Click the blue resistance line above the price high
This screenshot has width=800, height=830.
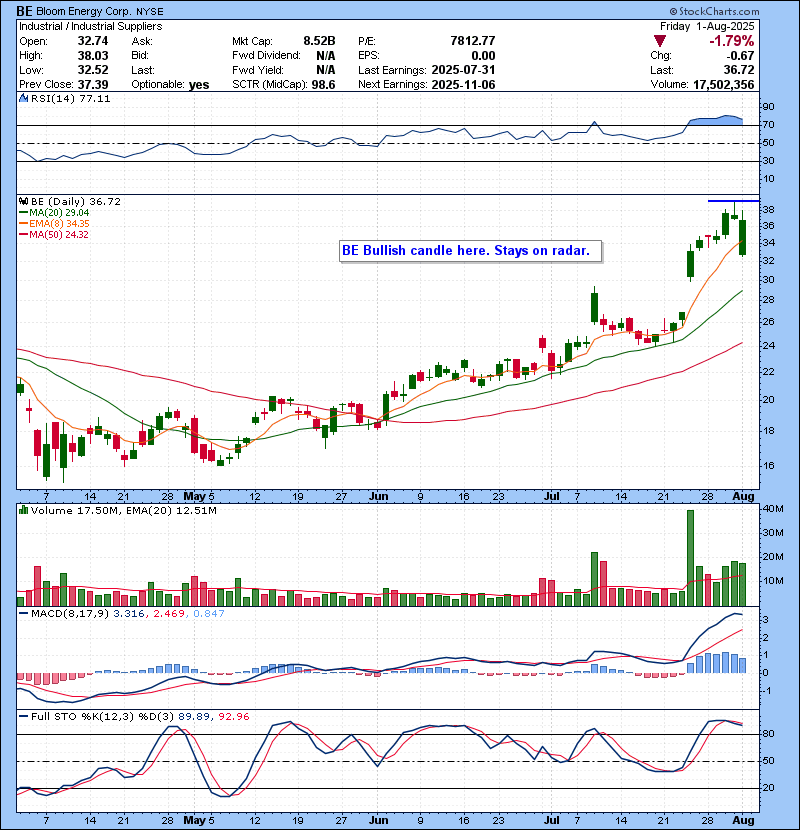click(733, 201)
